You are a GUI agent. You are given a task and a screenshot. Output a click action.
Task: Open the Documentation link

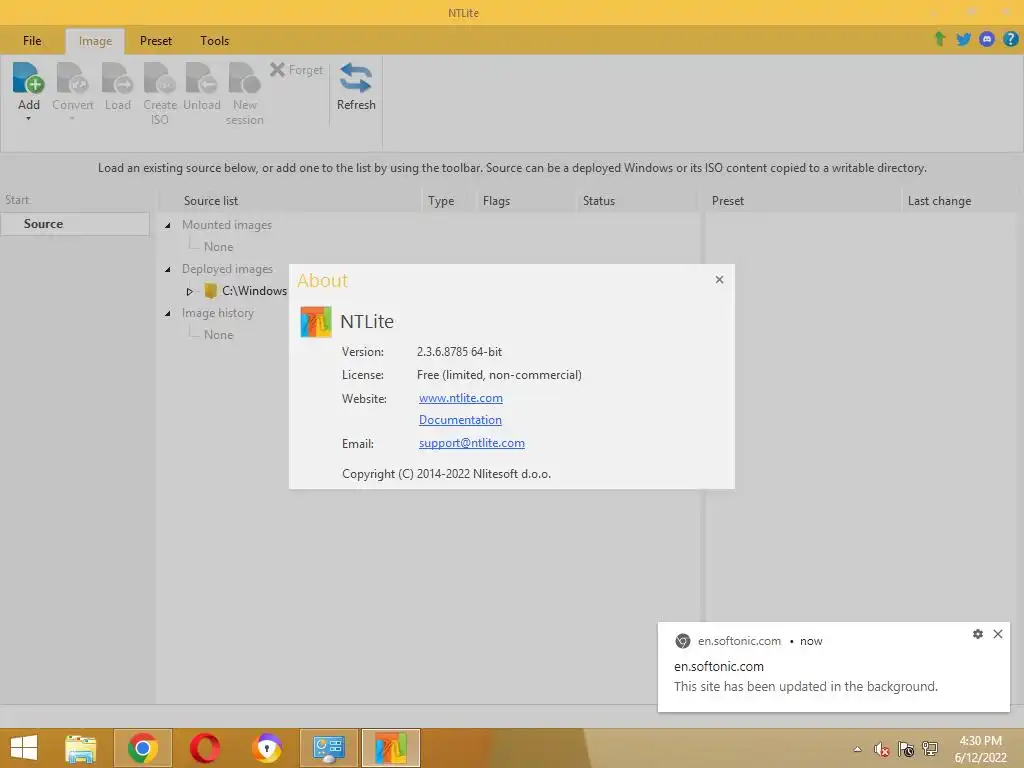pos(460,420)
